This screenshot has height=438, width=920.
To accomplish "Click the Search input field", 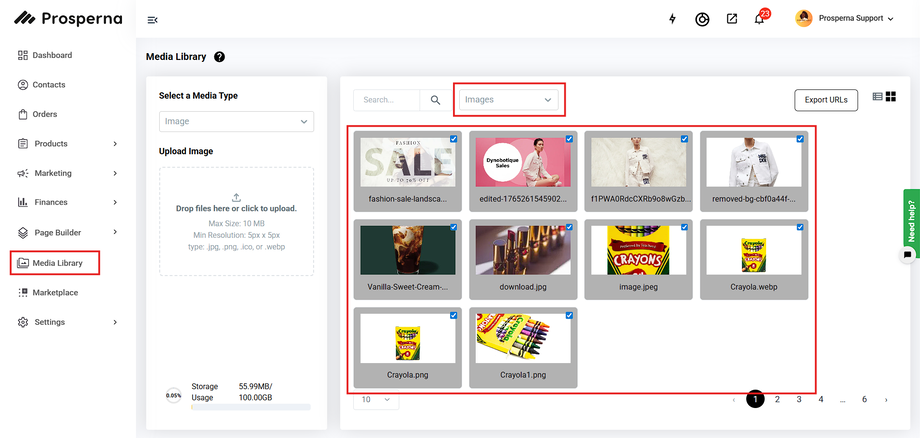I will pyautogui.click(x=387, y=100).
